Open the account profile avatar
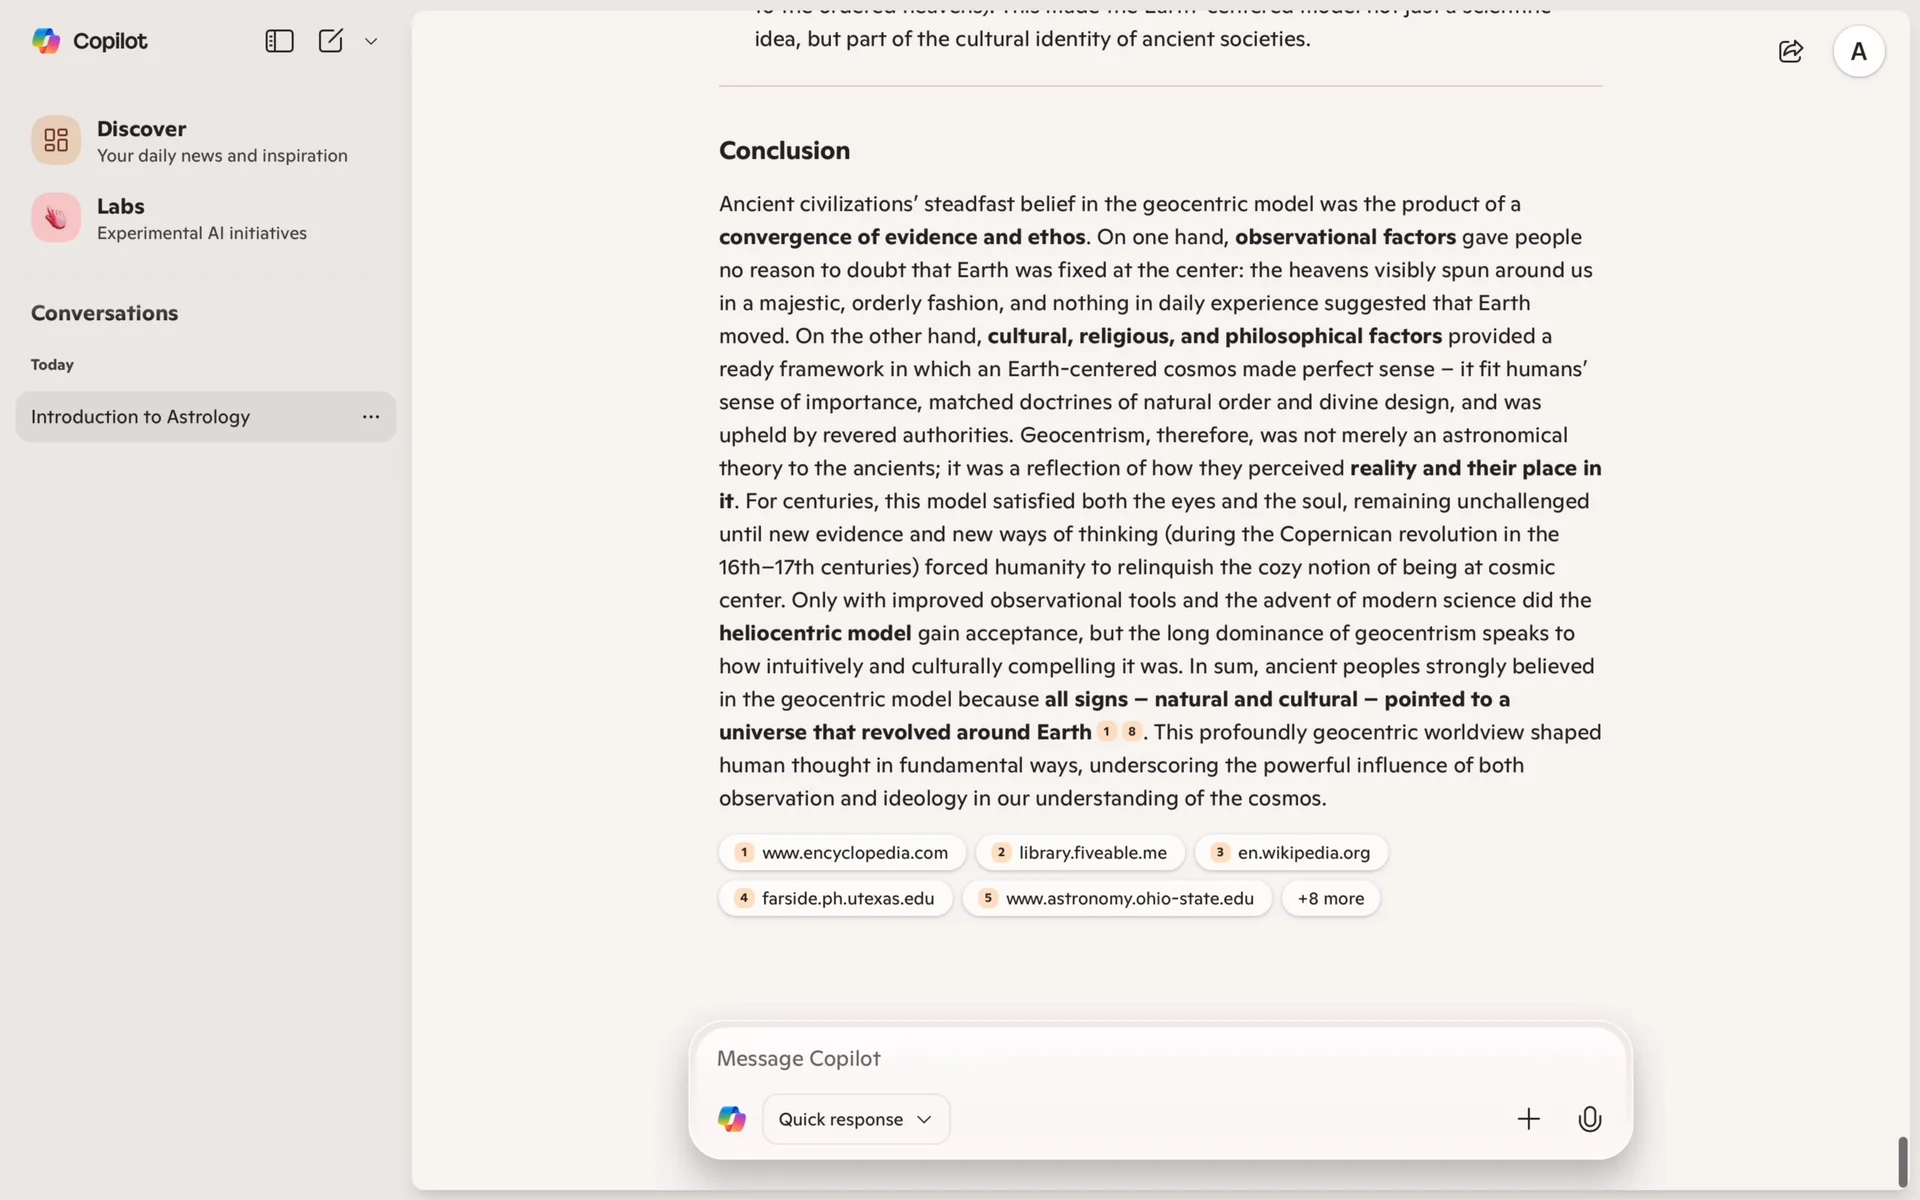The height and width of the screenshot is (1200, 1920). click(x=1858, y=52)
